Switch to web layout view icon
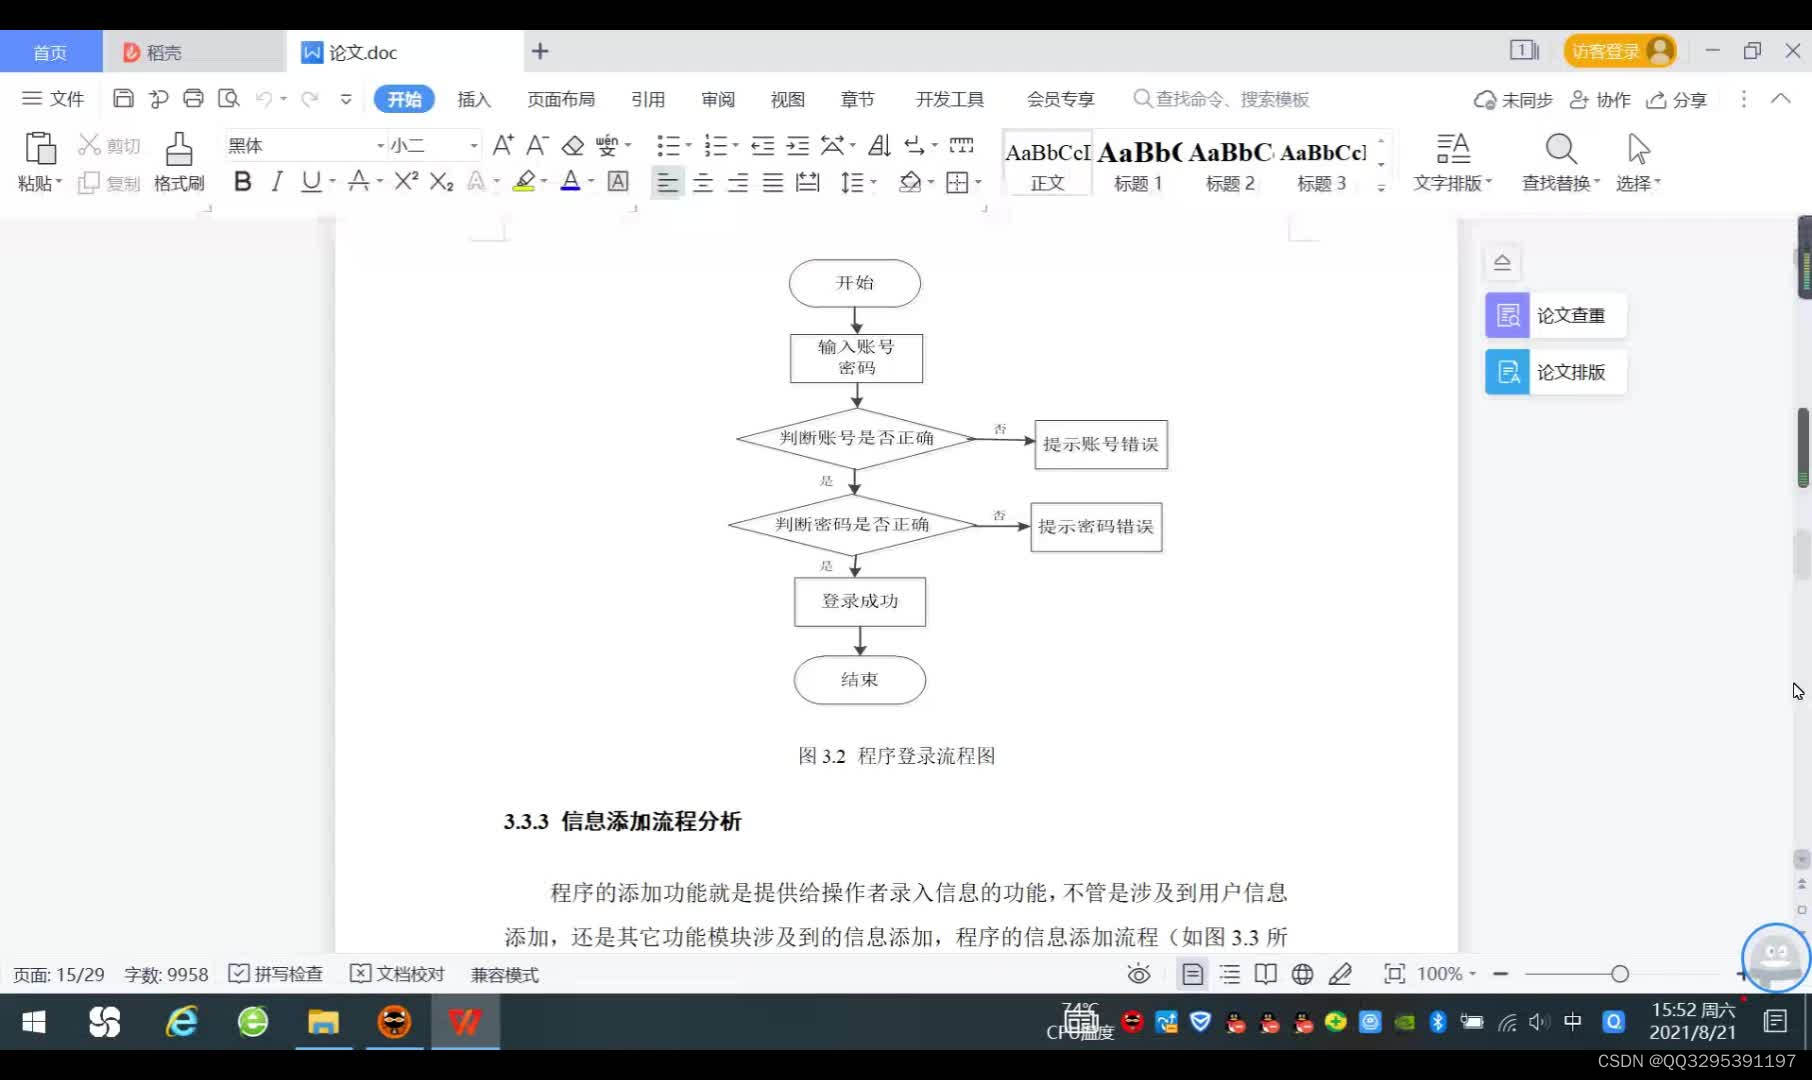The image size is (1812, 1080). pyautogui.click(x=1302, y=974)
